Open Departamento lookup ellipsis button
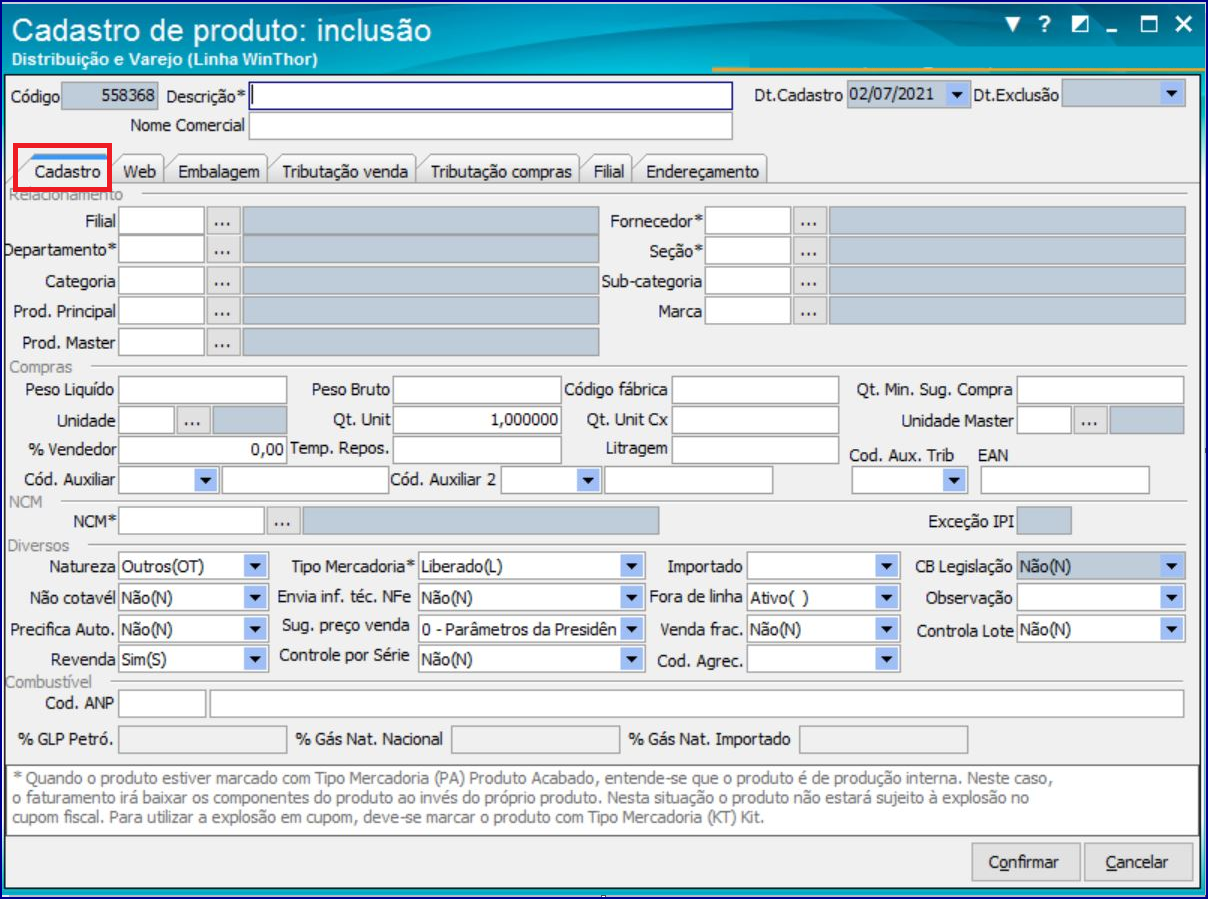 (223, 251)
